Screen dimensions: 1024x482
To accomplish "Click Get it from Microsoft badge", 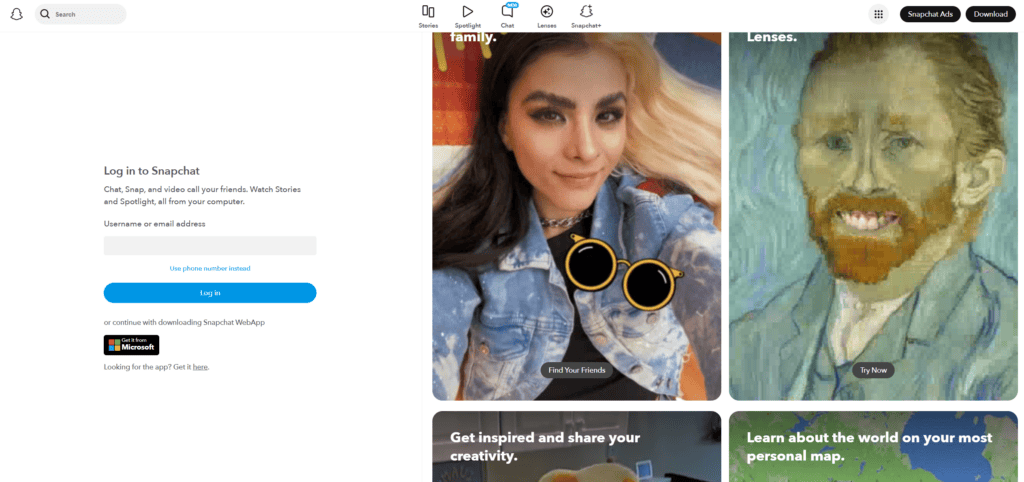I will (x=131, y=345).
